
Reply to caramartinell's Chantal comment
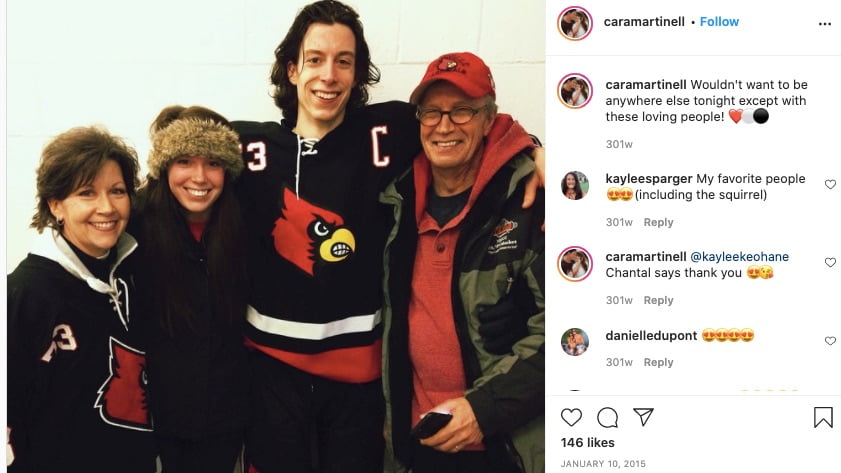[x=658, y=300]
